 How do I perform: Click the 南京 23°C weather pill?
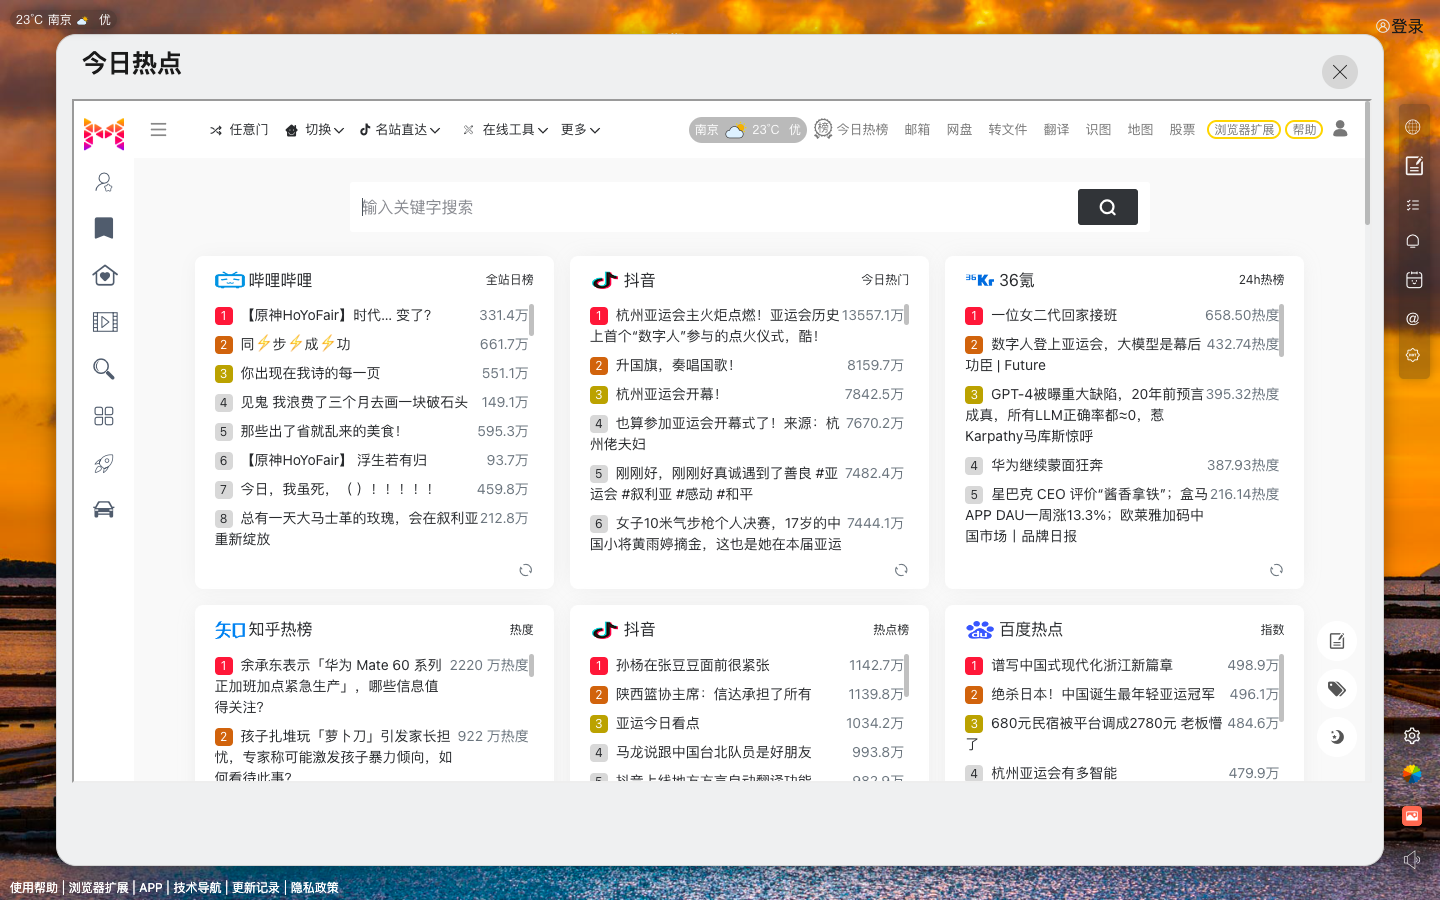click(747, 130)
